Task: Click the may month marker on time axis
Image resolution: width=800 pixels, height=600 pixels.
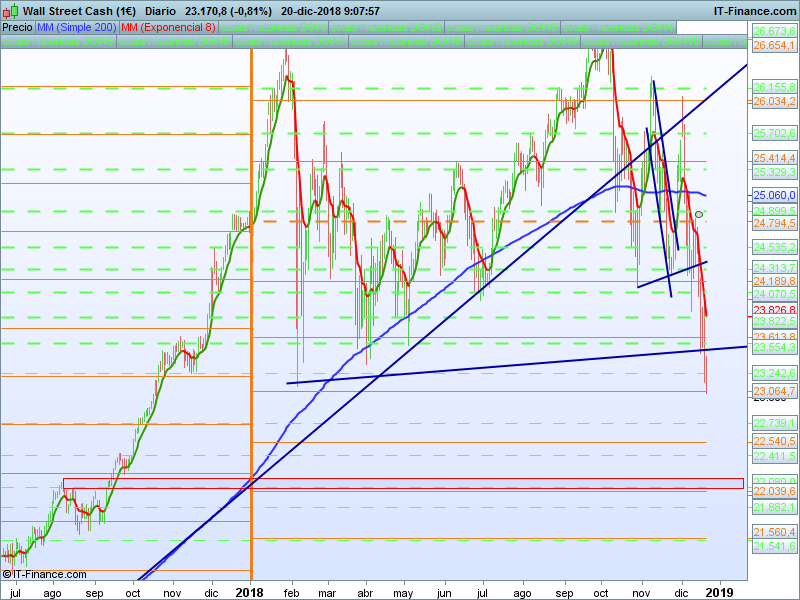Action: click(x=403, y=593)
